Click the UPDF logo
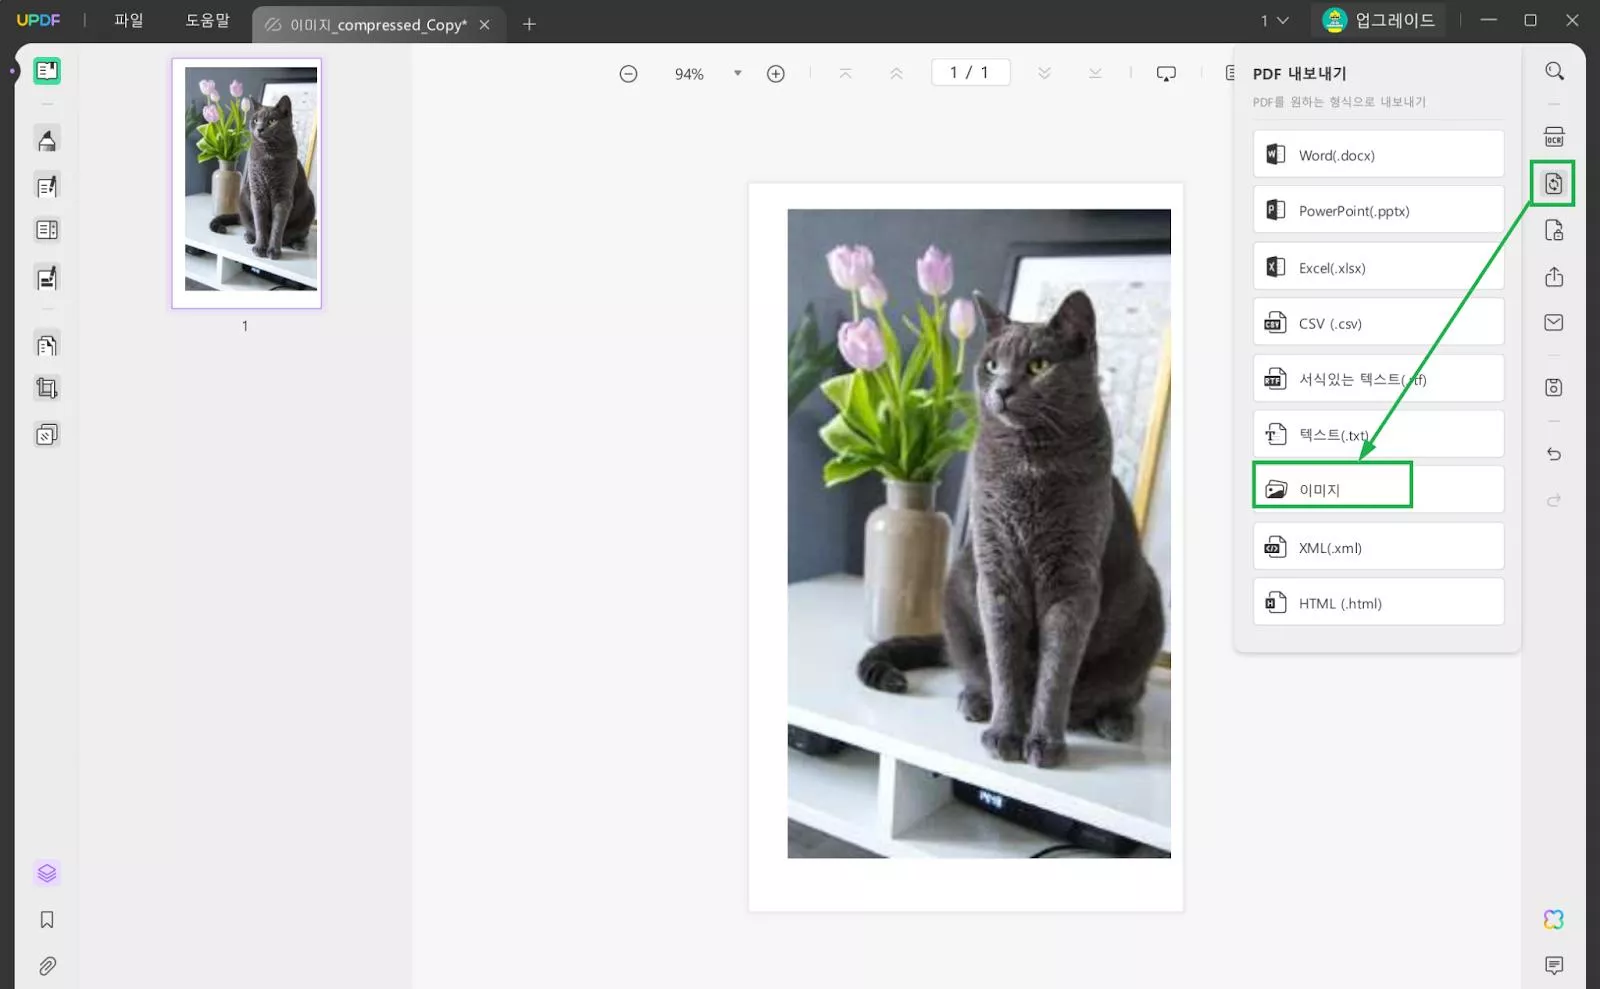The width and height of the screenshot is (1600, 989). (38, 20)
